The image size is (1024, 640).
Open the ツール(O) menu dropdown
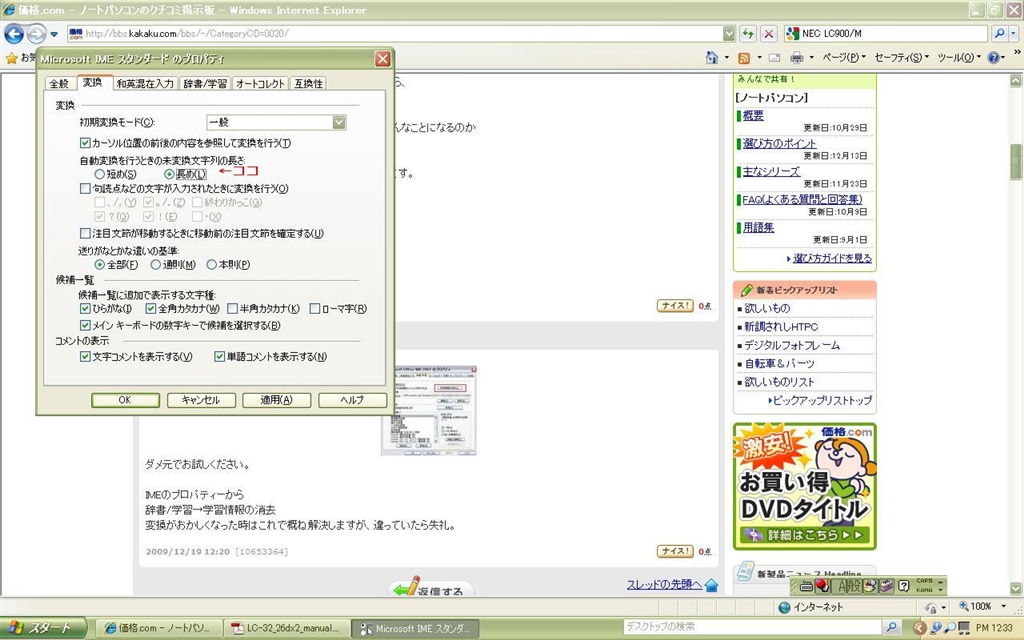coord(959,57)
